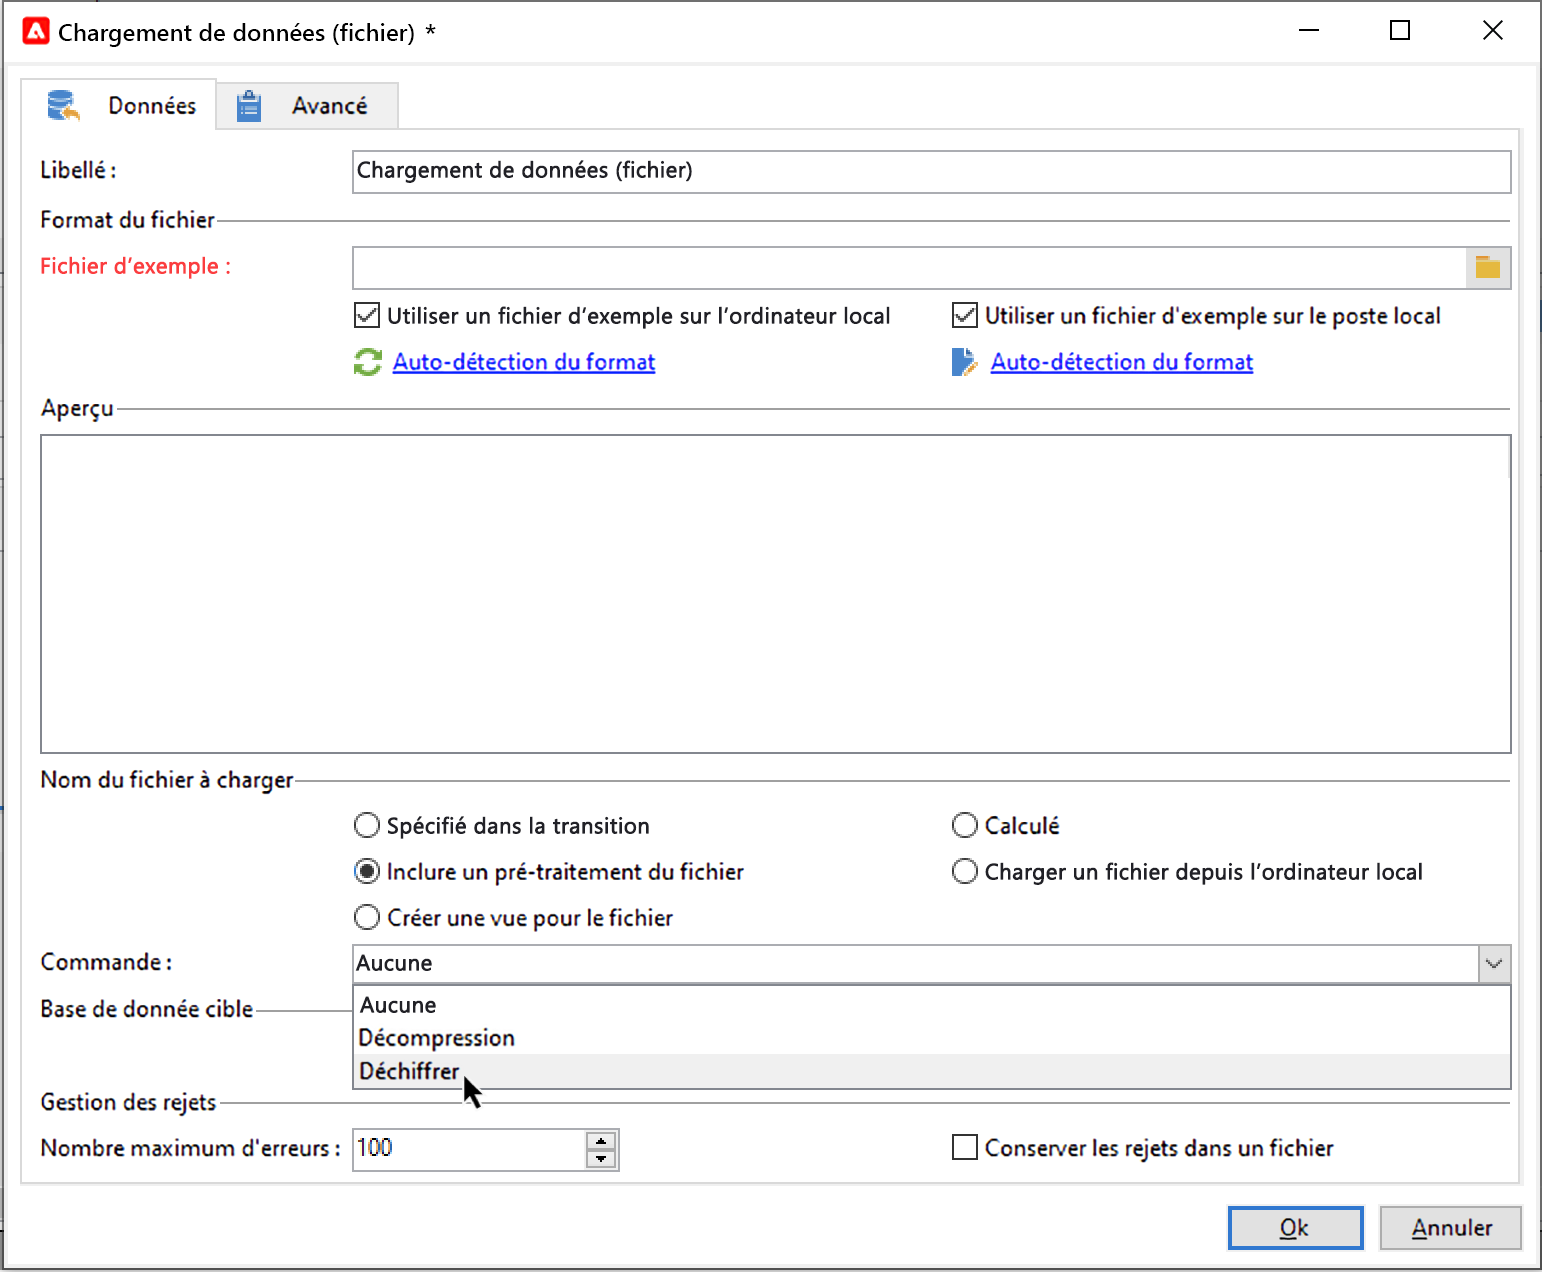Image resolution: width=1542 pixels, height=1272 pixels.
Task: Confirm the dialog with Ok
Action: [x=1295, y=1227]
